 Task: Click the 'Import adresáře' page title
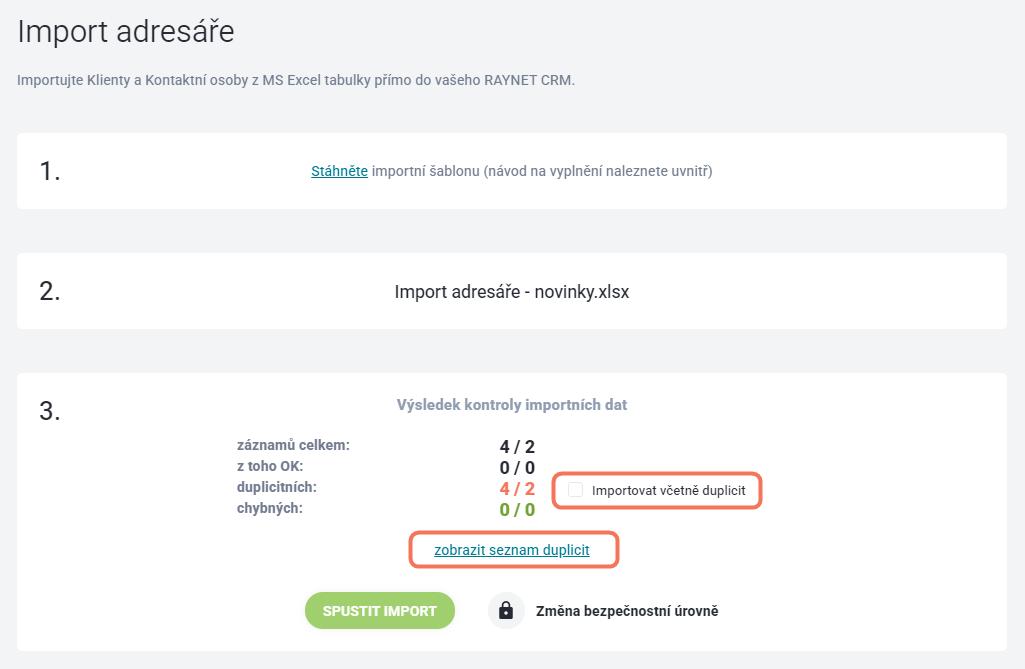point(126,31)
